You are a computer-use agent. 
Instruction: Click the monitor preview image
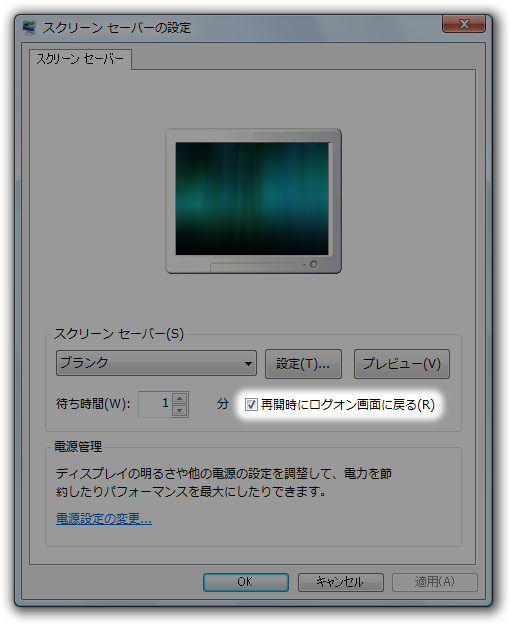click(254, 201)
